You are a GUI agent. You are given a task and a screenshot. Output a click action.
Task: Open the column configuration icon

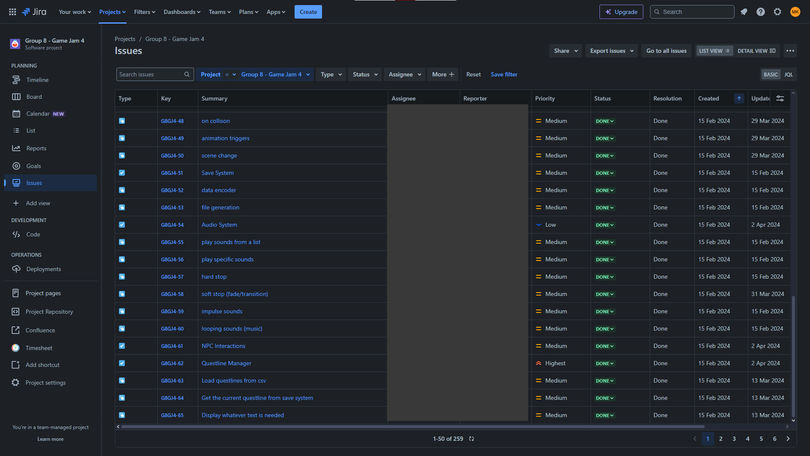coord(780,98)
